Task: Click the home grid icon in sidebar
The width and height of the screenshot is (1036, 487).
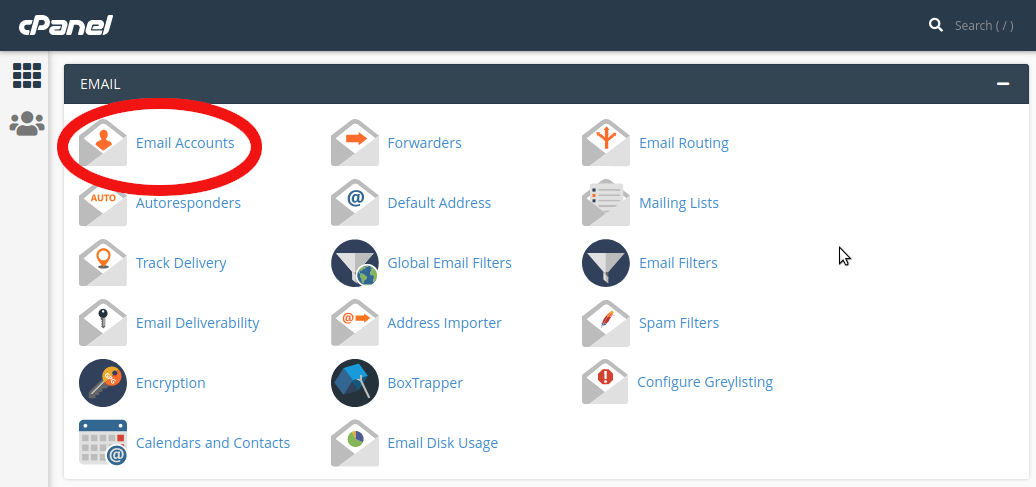Action: click(x=27, y=75)
